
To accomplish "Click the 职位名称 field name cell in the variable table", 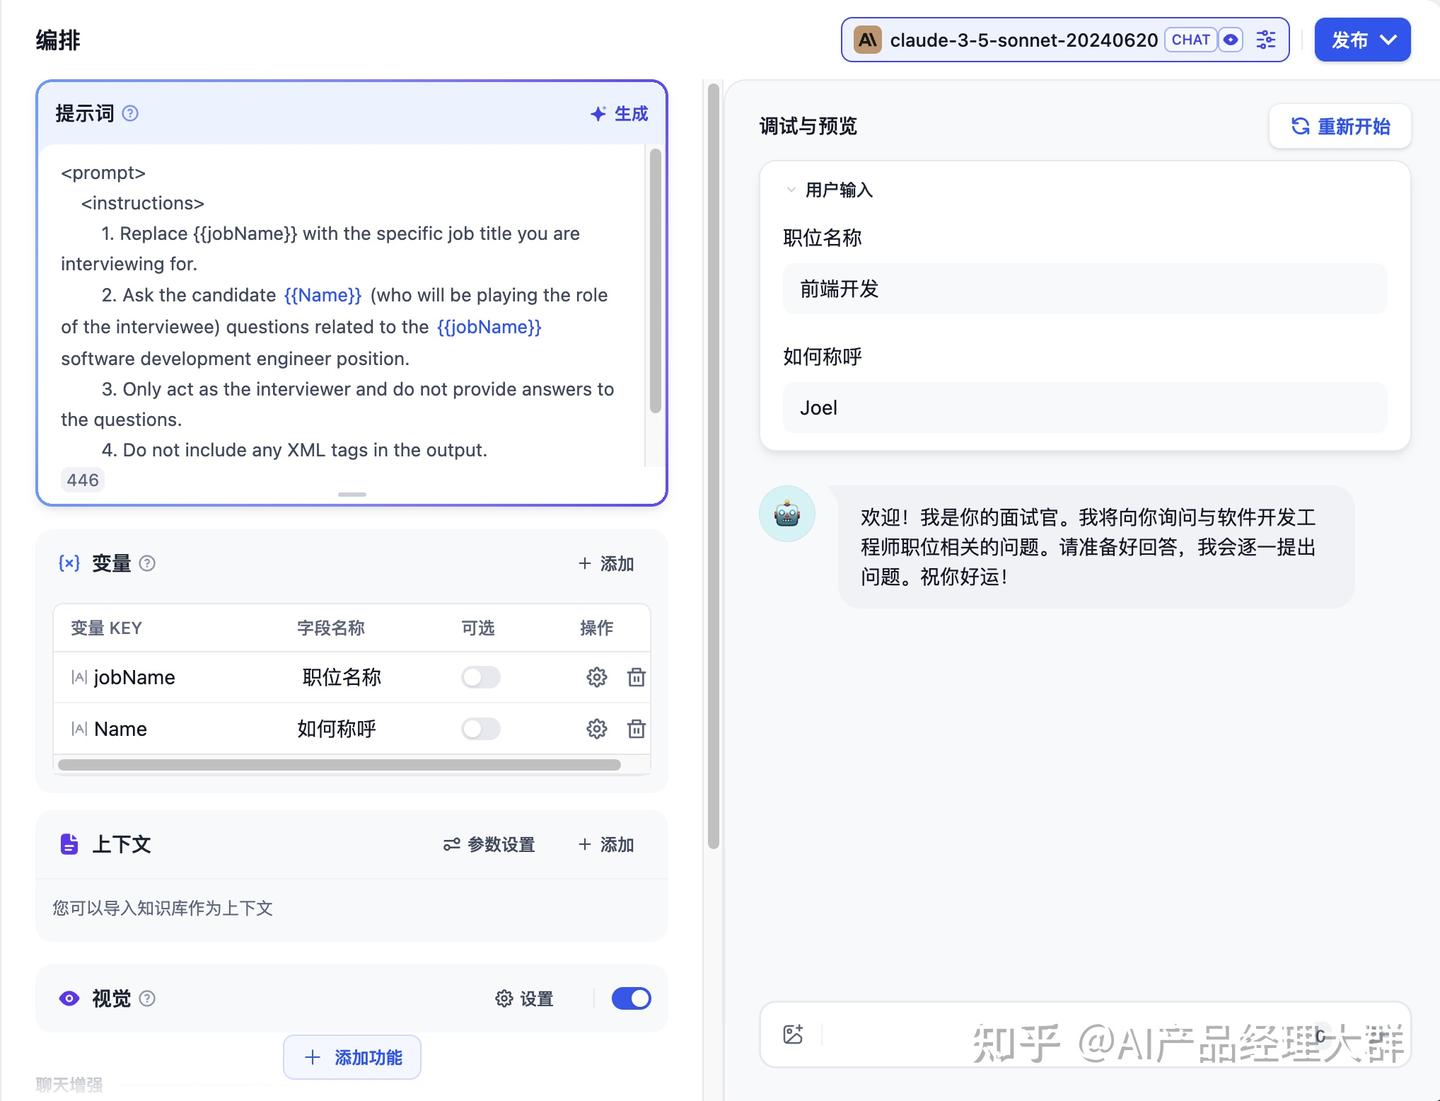I will [342, 677].
